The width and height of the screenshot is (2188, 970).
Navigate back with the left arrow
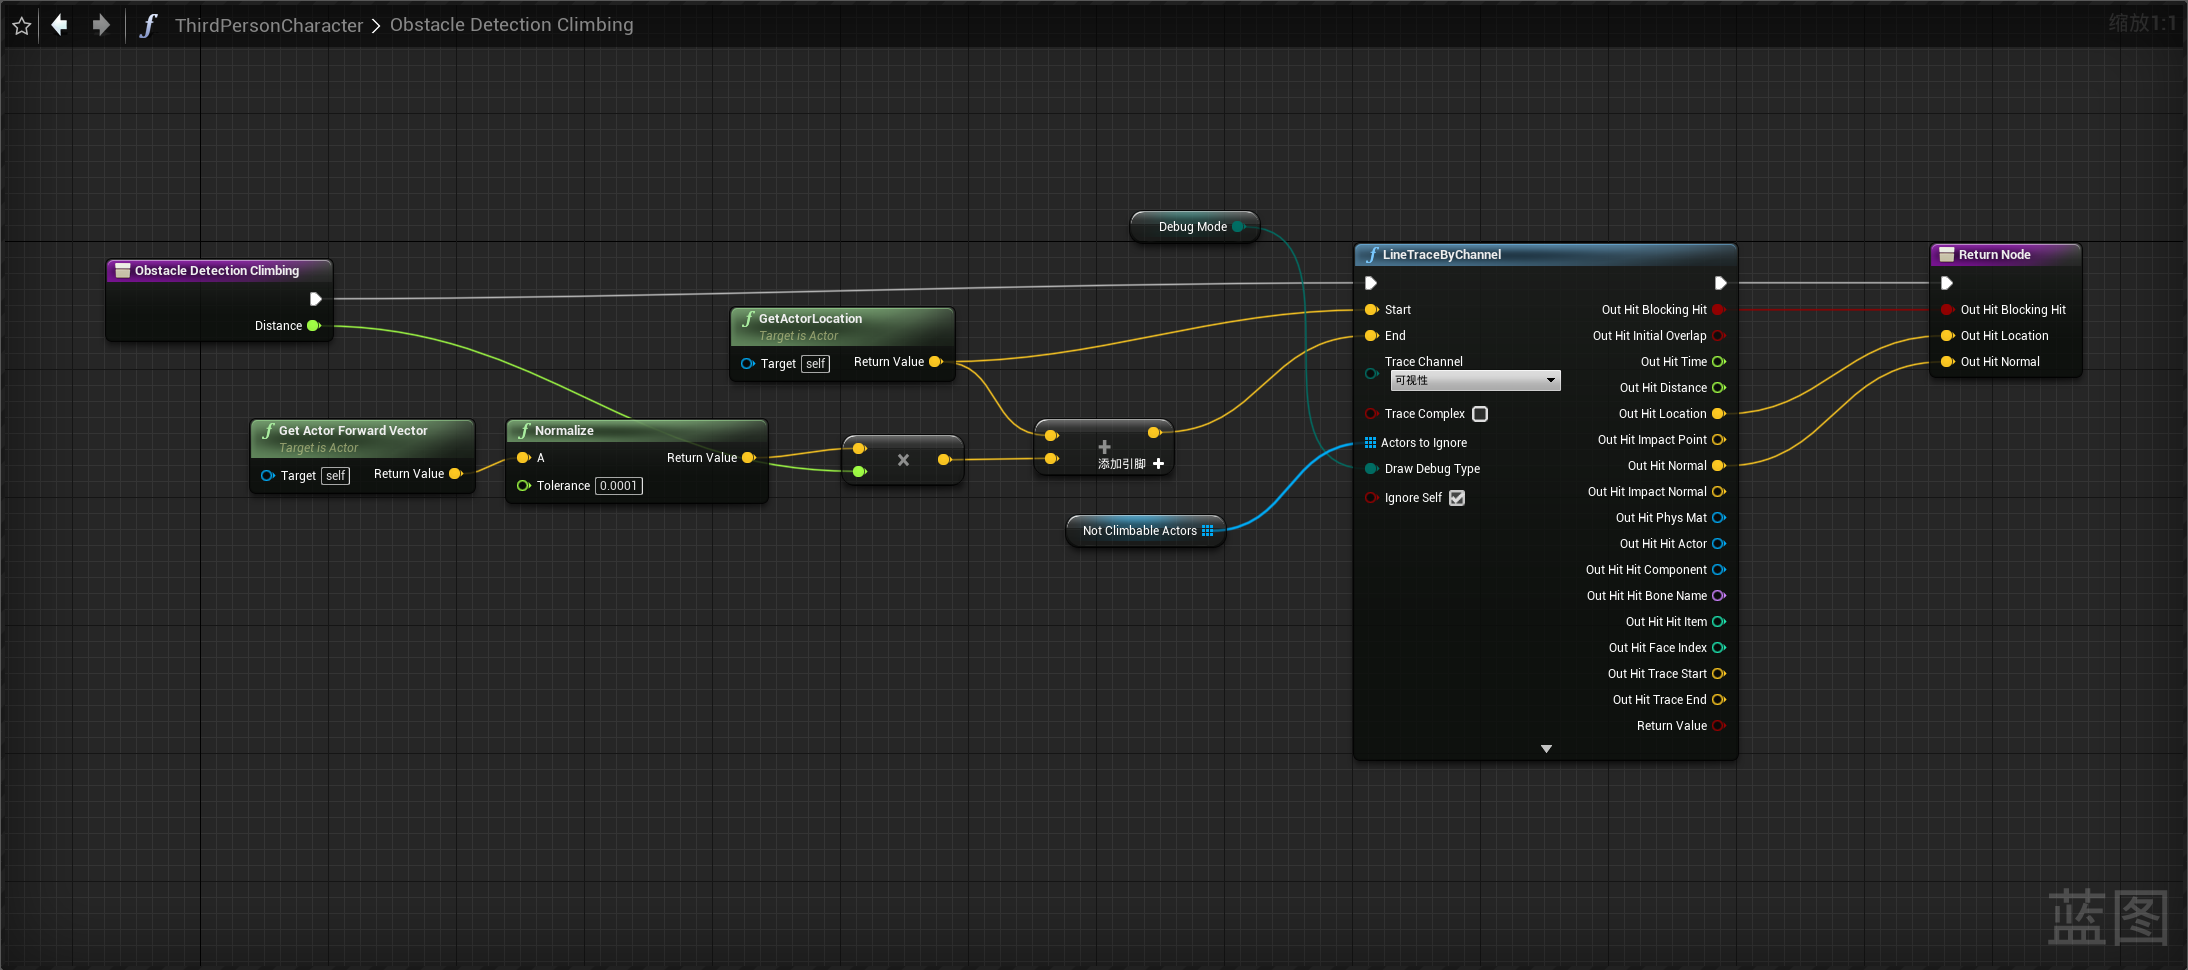pyautogui.click(x=60, y=25)
